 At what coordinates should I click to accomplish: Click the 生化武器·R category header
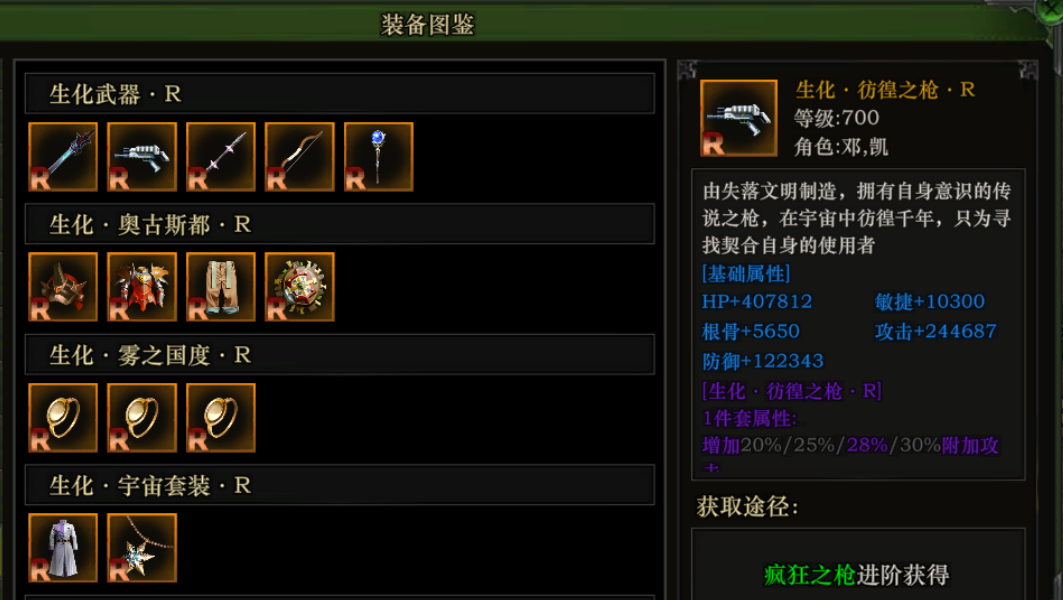tap(340, 94)
